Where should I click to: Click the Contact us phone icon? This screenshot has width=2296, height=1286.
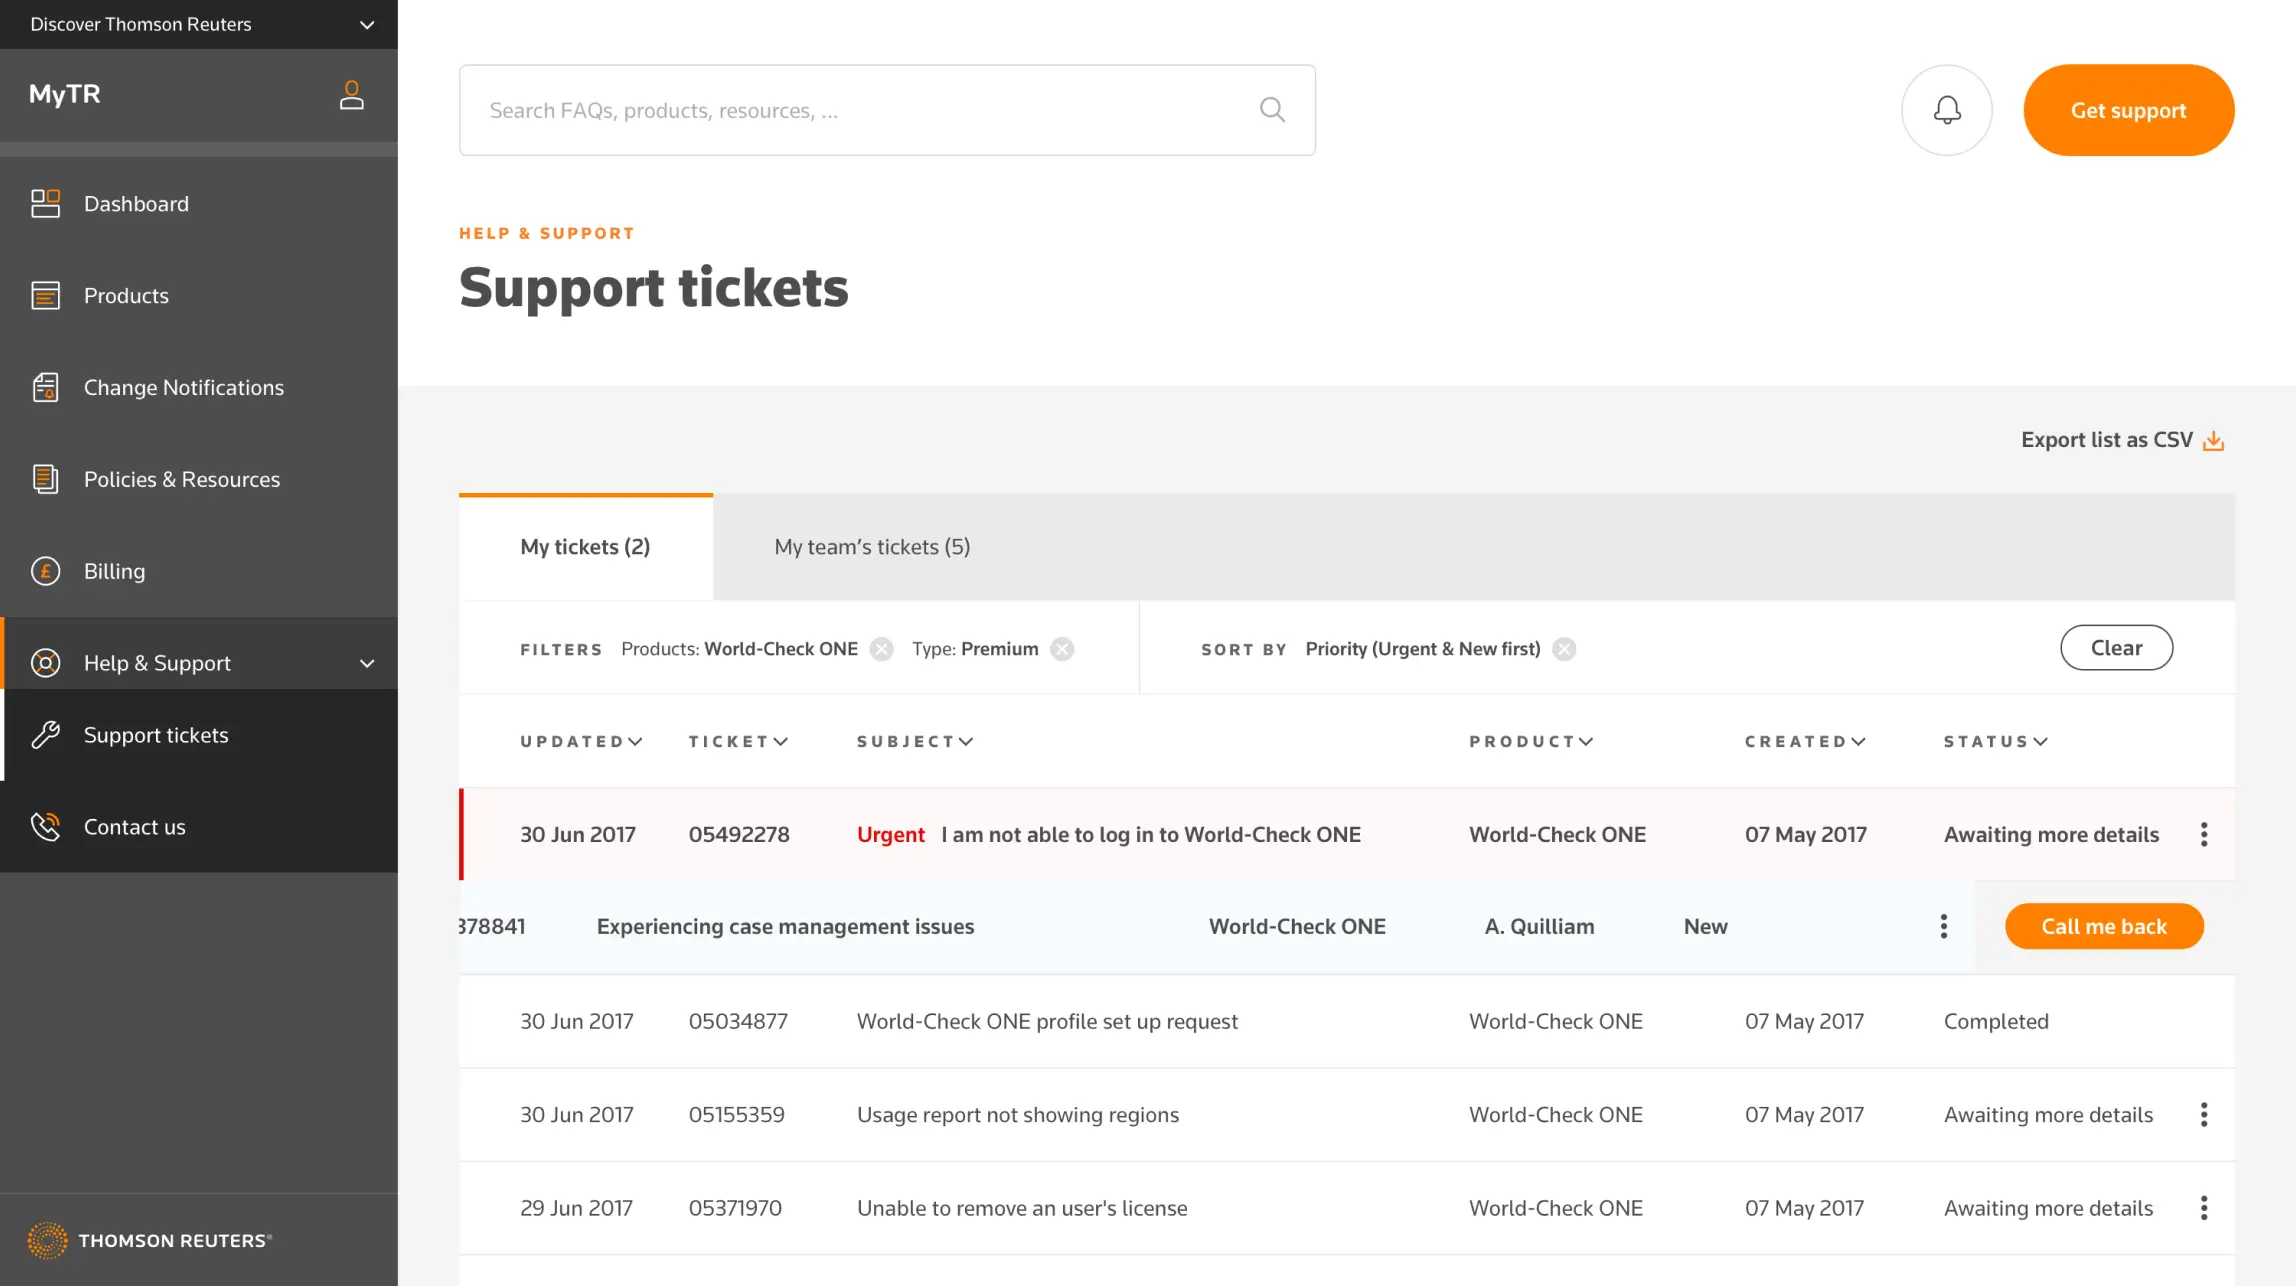click(45, 827)
